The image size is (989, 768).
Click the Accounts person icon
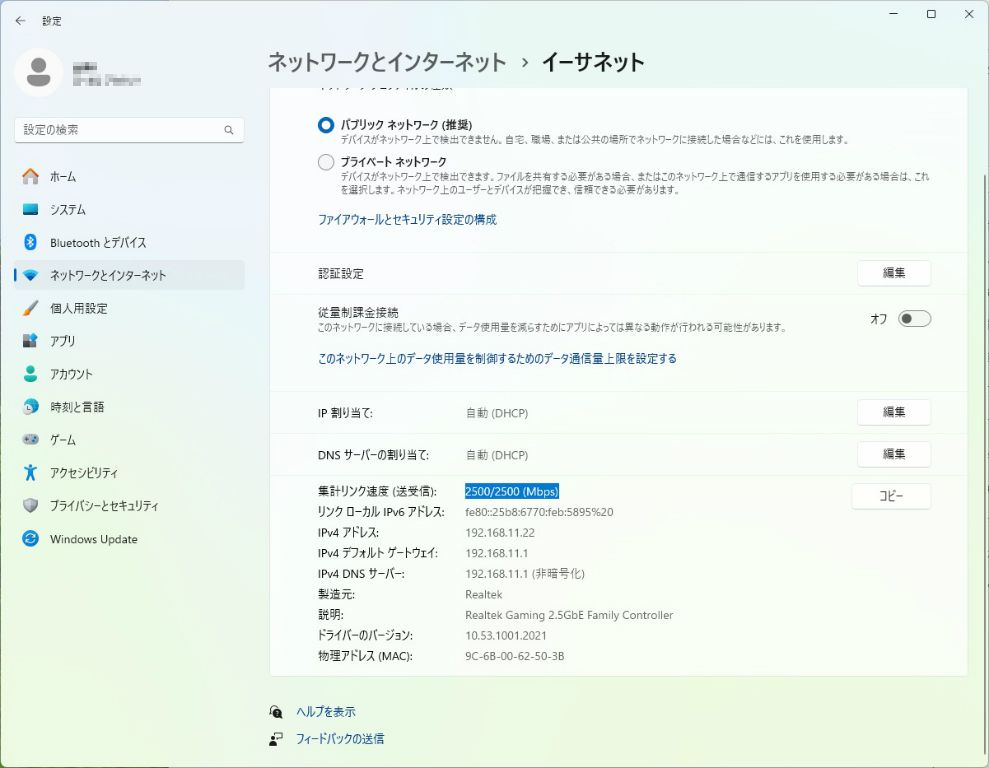coord(30,374)
